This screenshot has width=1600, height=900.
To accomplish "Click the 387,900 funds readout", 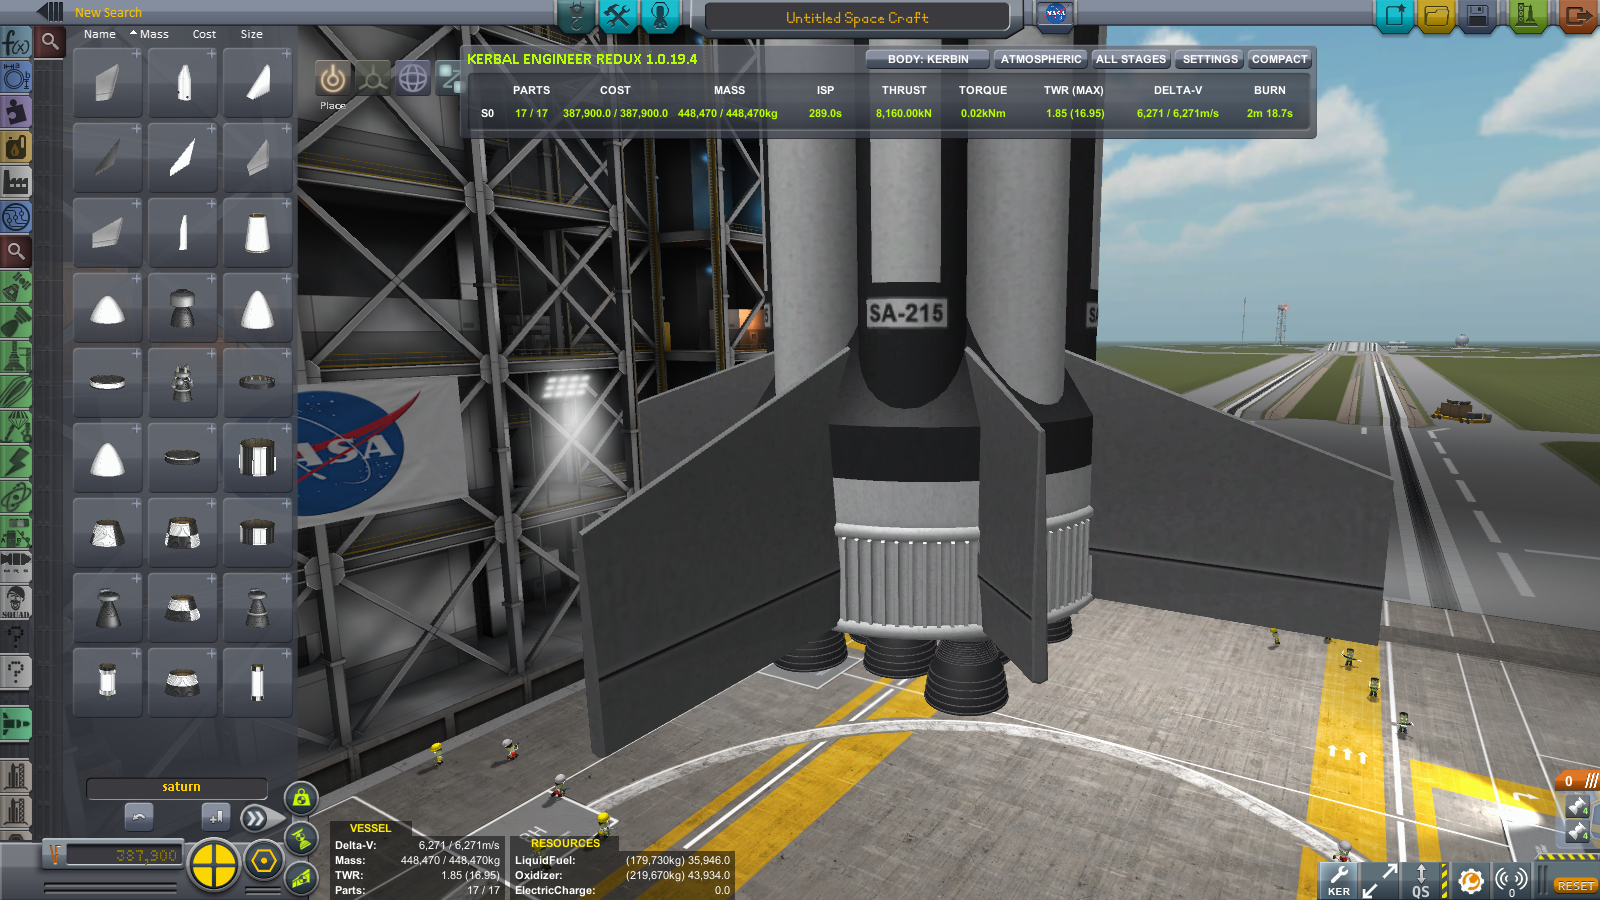I will tap(123, 856).
